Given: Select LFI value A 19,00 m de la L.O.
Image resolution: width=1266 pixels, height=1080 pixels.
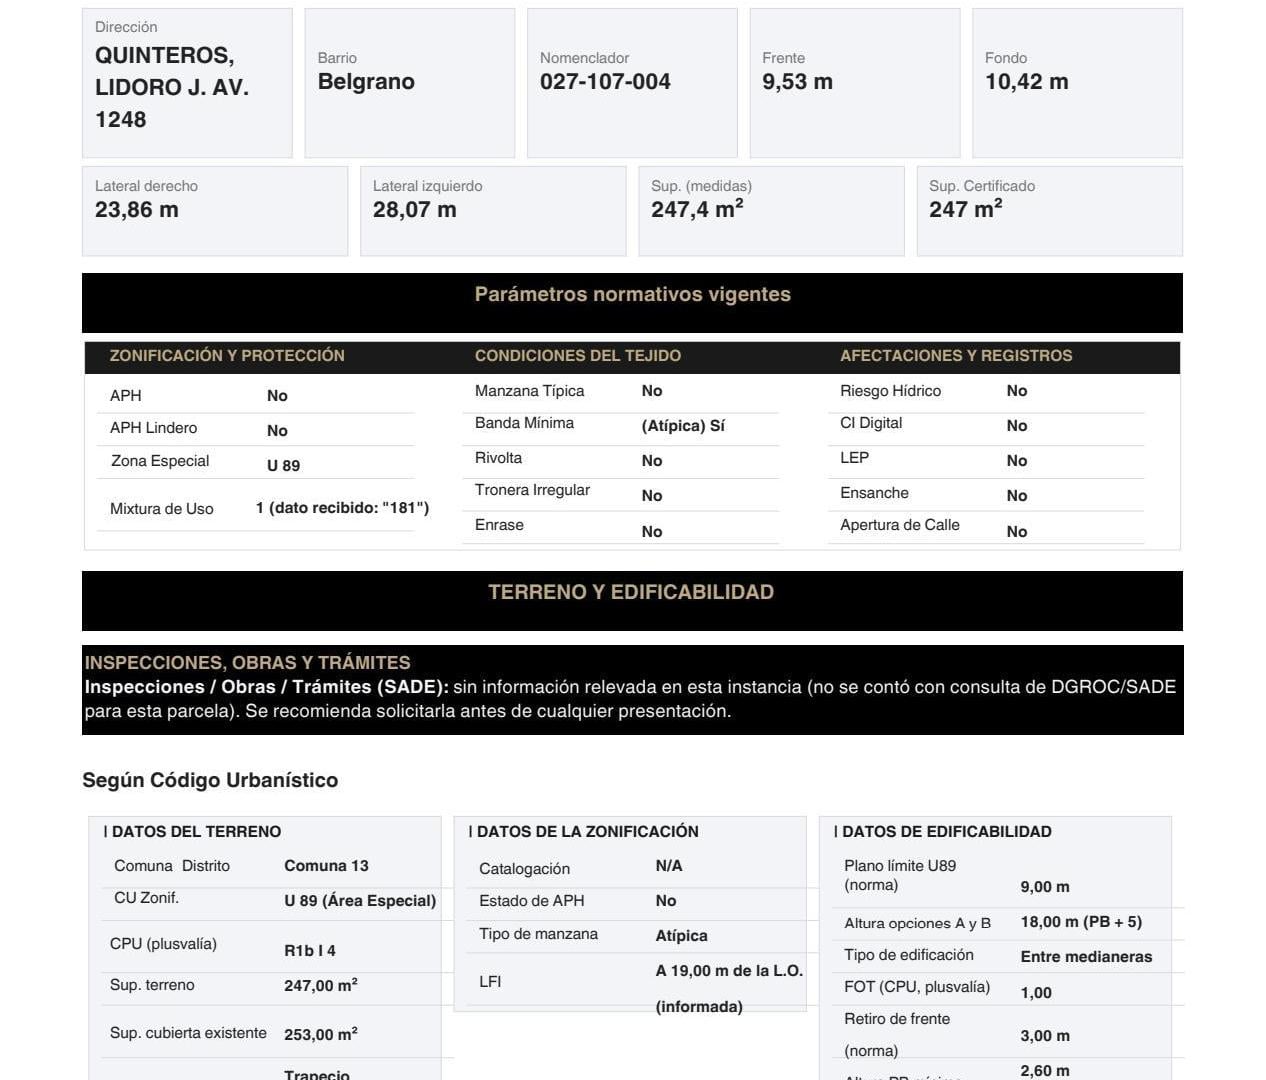Looking at the screenshot, I should point(729,971).
